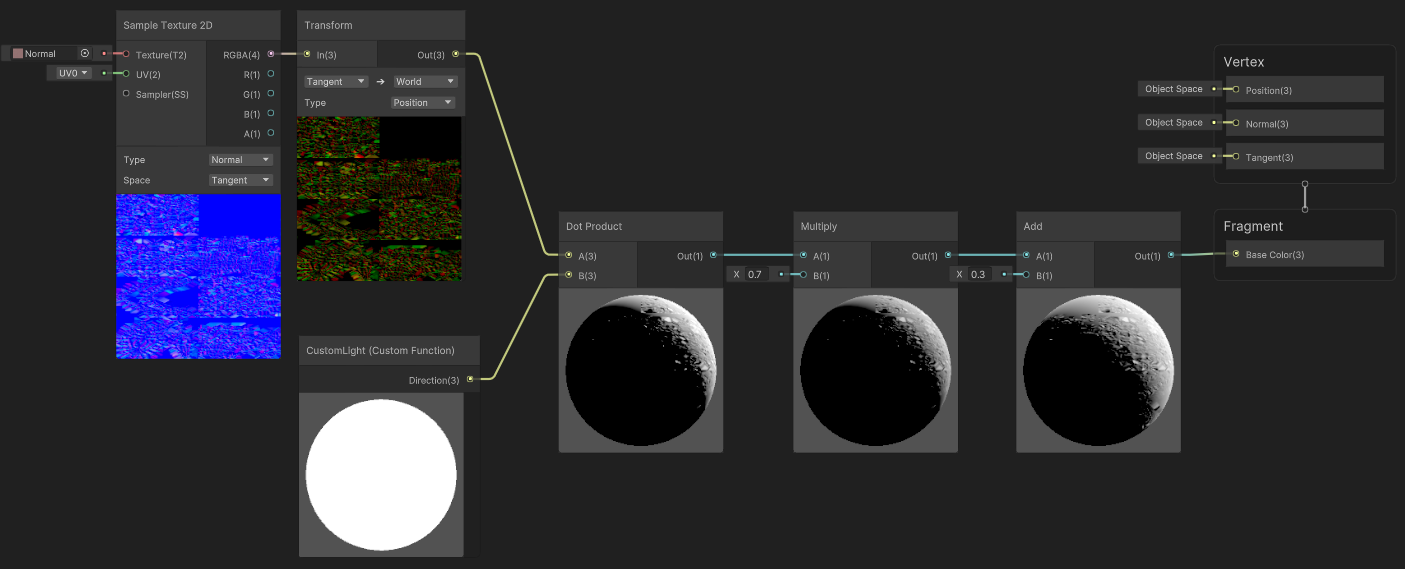Click the Multiply Out(1) output port

pyautogui.click(x=948, y=255)
